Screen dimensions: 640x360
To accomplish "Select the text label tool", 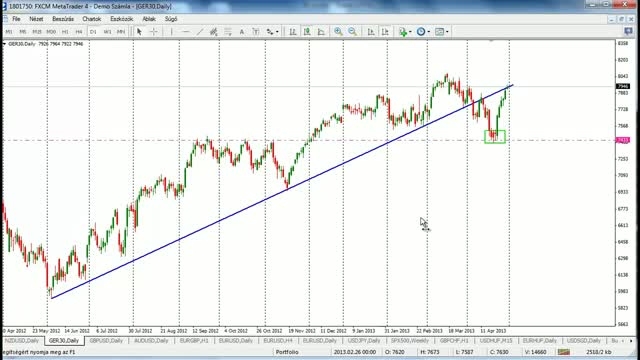I will point(242,31).
